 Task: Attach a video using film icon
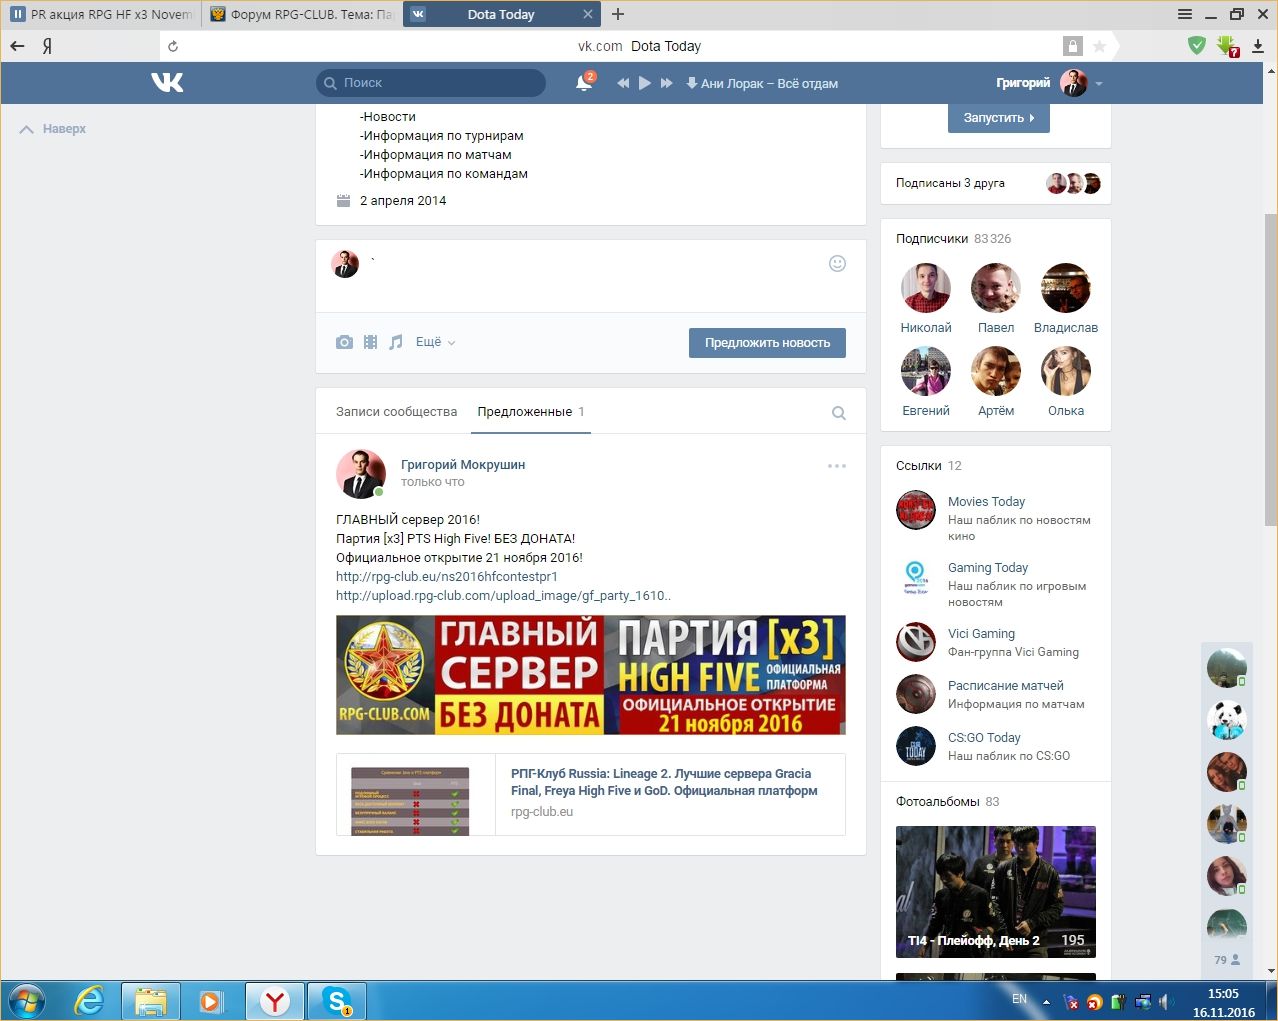(371, 342)
